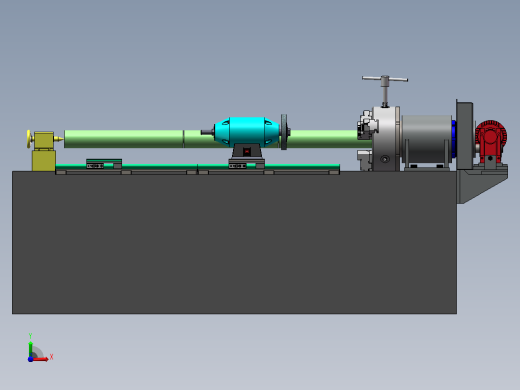
Task: Select the grinder pedestal with red switch
Action: (247, 152)
